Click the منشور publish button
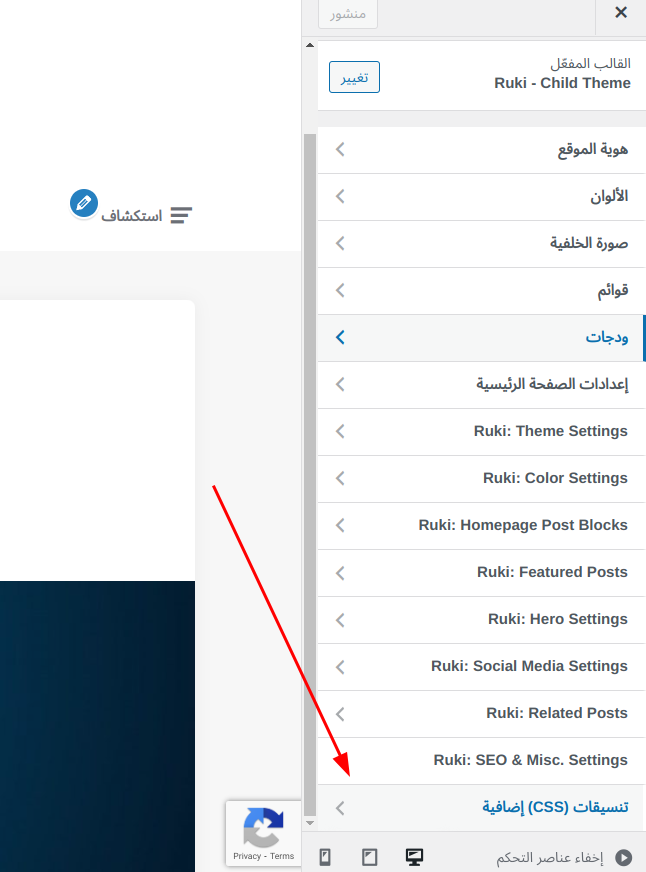 (x=348, y=13)
